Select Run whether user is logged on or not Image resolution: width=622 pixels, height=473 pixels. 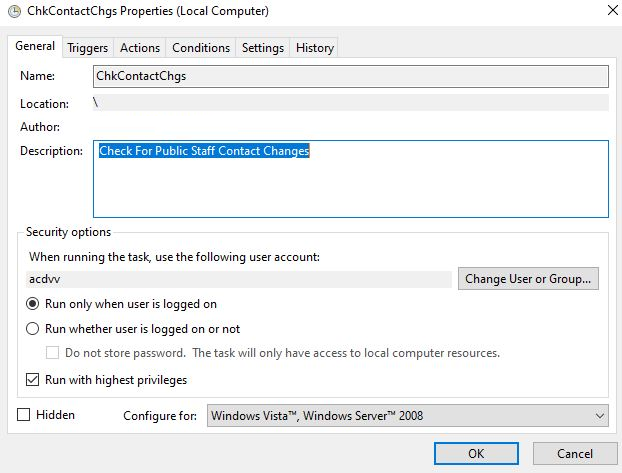point(33,328)
